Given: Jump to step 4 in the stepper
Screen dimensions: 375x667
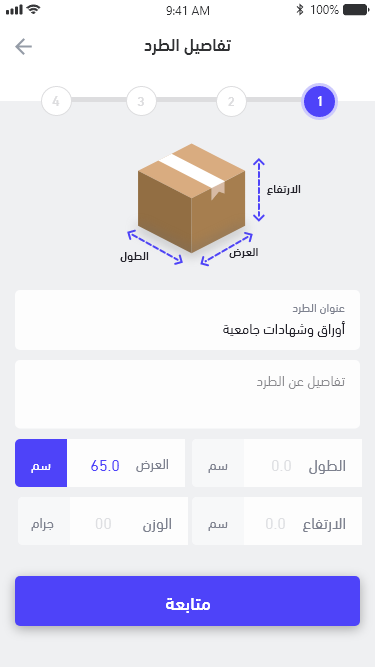Looking at the screenshot, I should 56,101.
